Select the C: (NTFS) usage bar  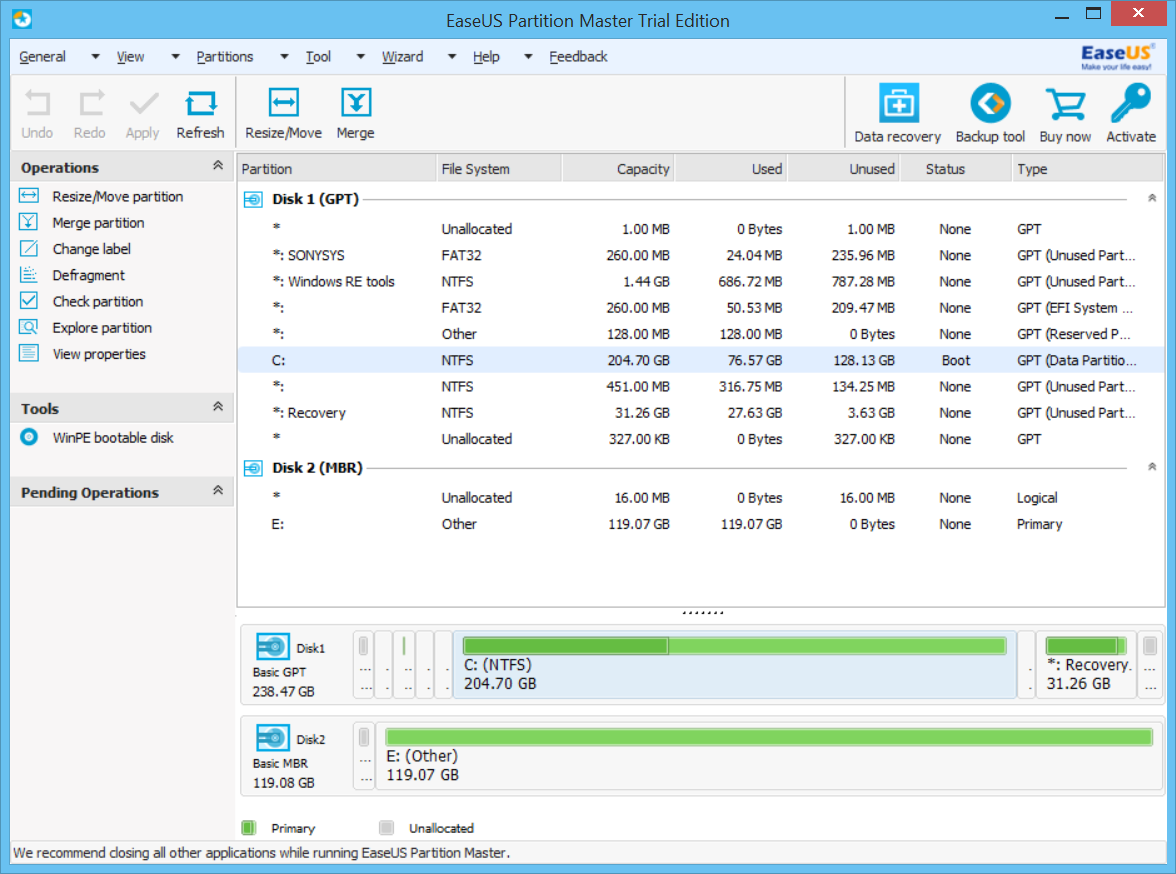(734, 646)
